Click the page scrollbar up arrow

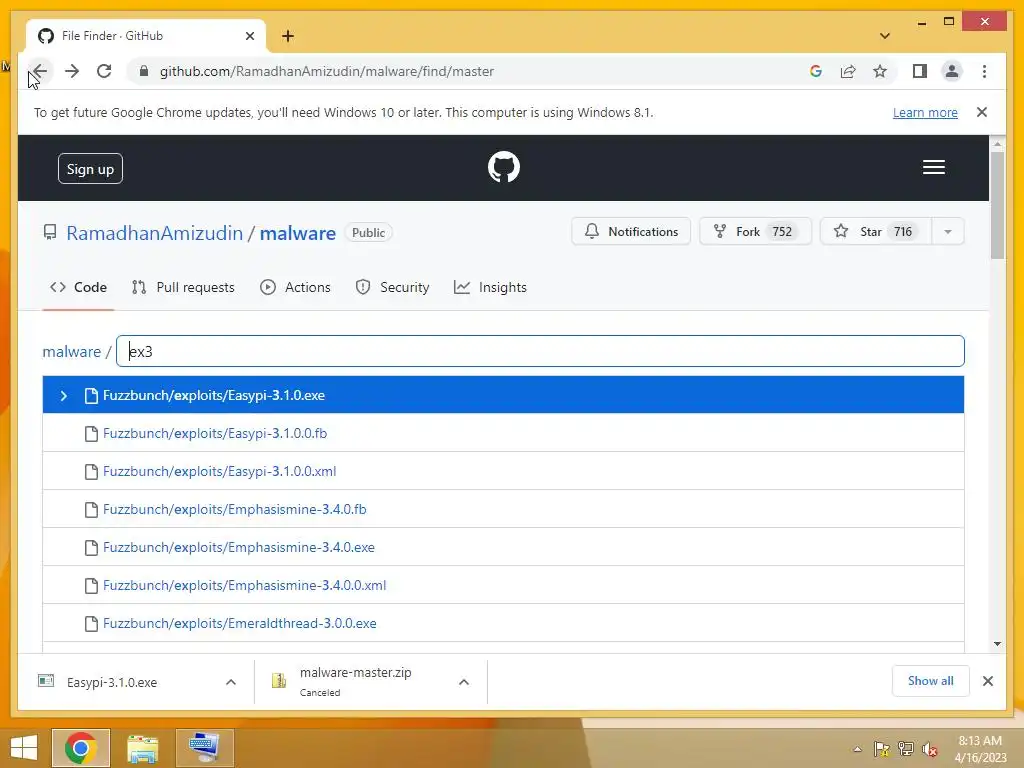click(x=997, y=144)
